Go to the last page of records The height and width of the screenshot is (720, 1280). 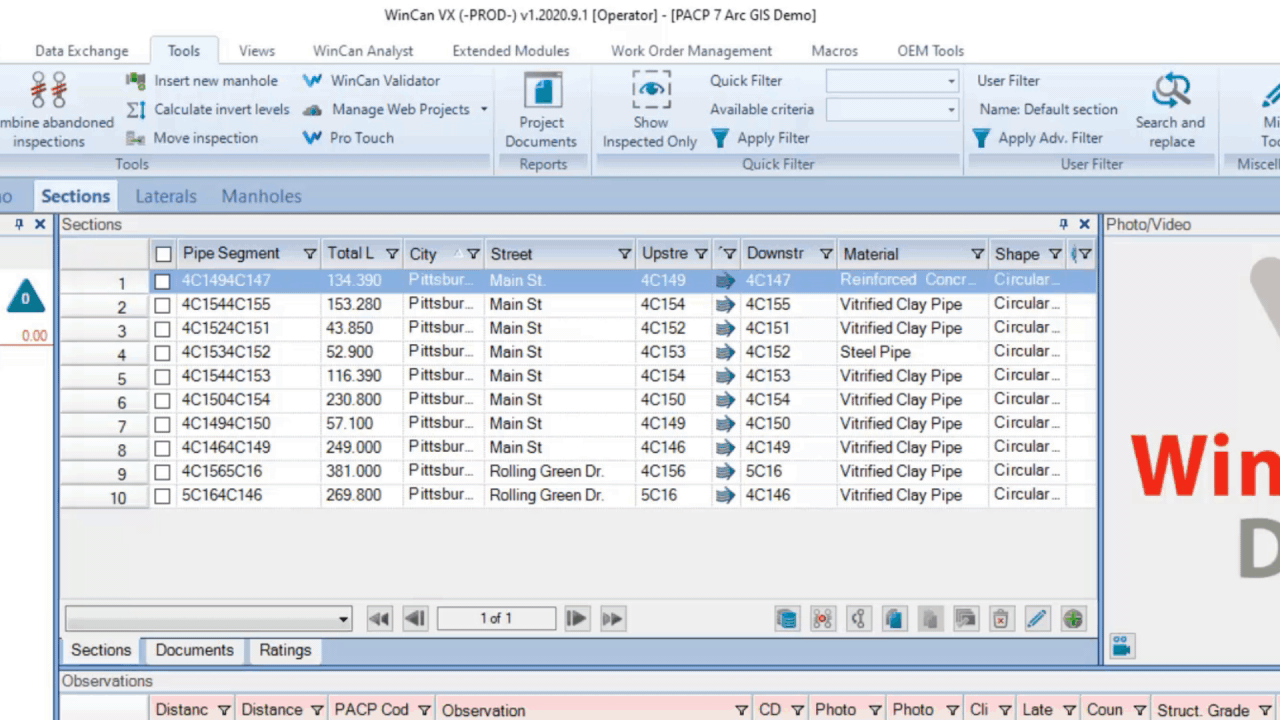tap(613, 619)
